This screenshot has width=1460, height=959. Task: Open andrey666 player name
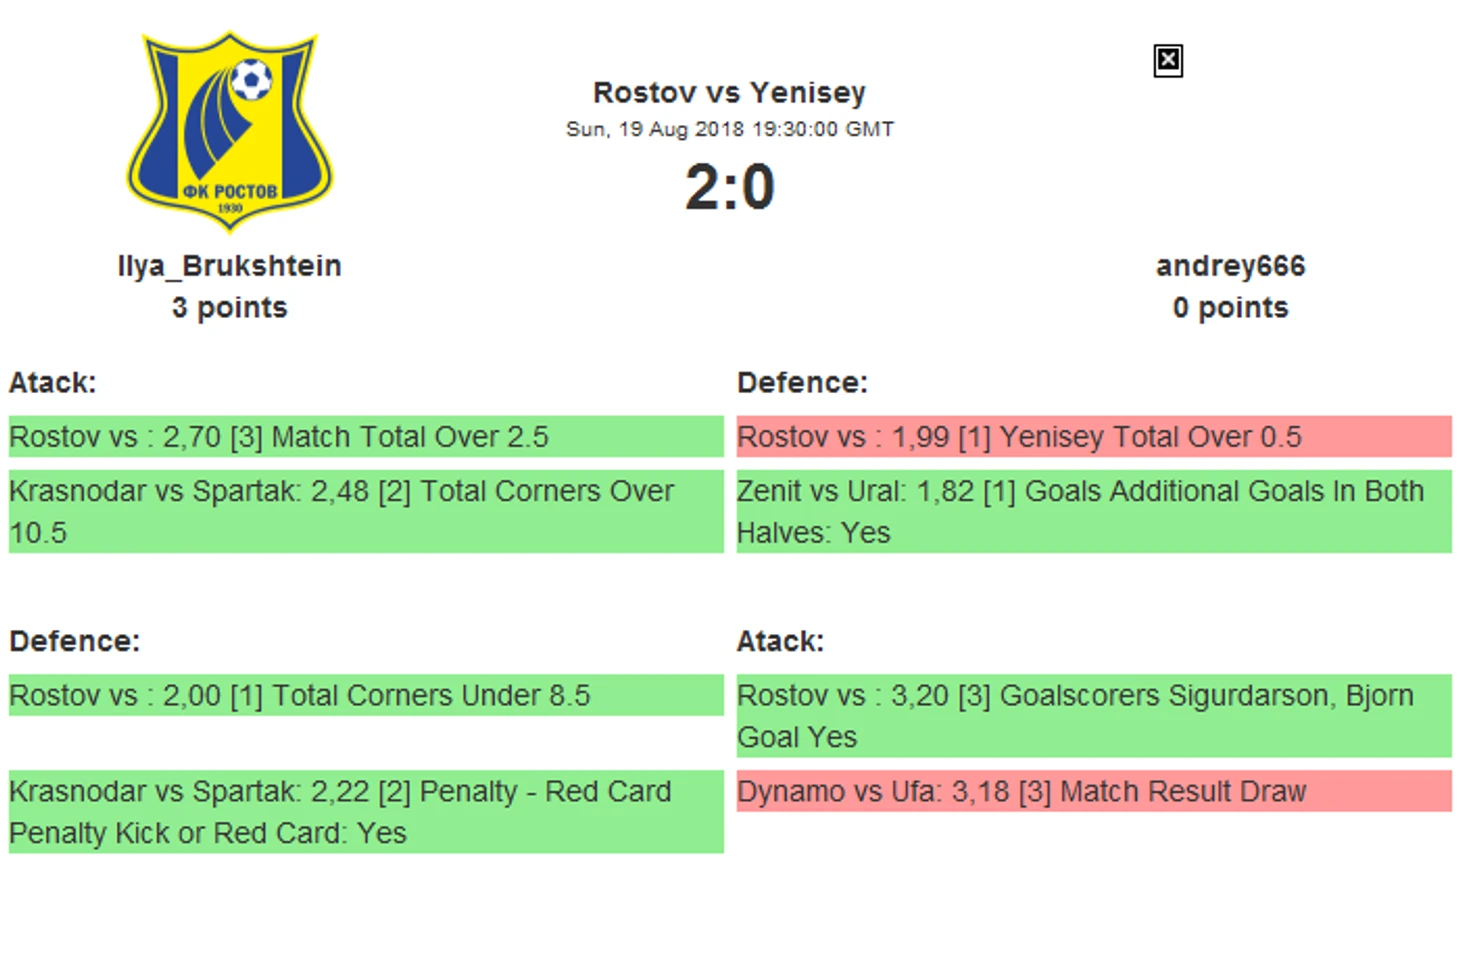click(1230, 266)
